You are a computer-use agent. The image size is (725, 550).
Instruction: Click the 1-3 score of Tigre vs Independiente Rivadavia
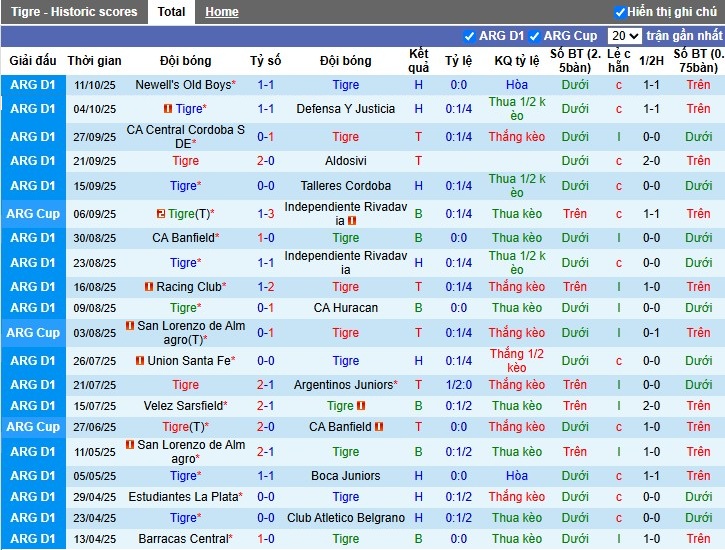coord(266,214)
